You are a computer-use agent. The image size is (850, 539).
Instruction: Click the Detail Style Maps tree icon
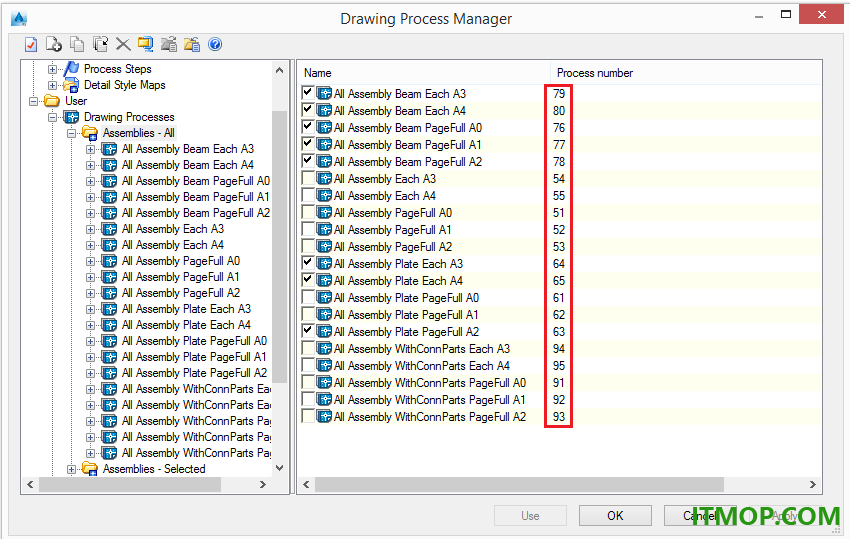[x=72, y=85]
